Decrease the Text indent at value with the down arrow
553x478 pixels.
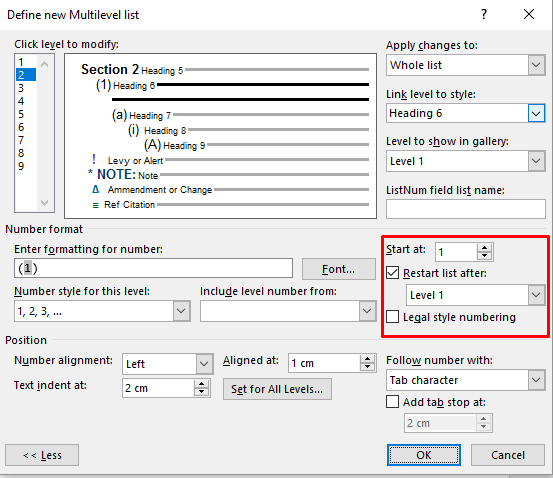point(201,392)
